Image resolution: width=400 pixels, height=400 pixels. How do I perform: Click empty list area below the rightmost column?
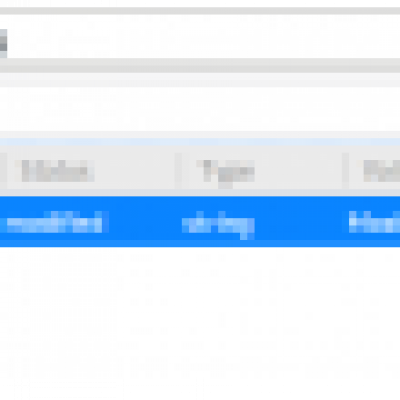373,323
